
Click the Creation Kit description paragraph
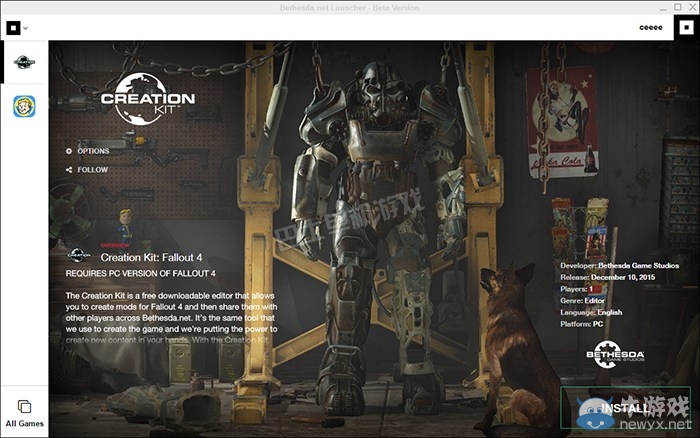171,318
